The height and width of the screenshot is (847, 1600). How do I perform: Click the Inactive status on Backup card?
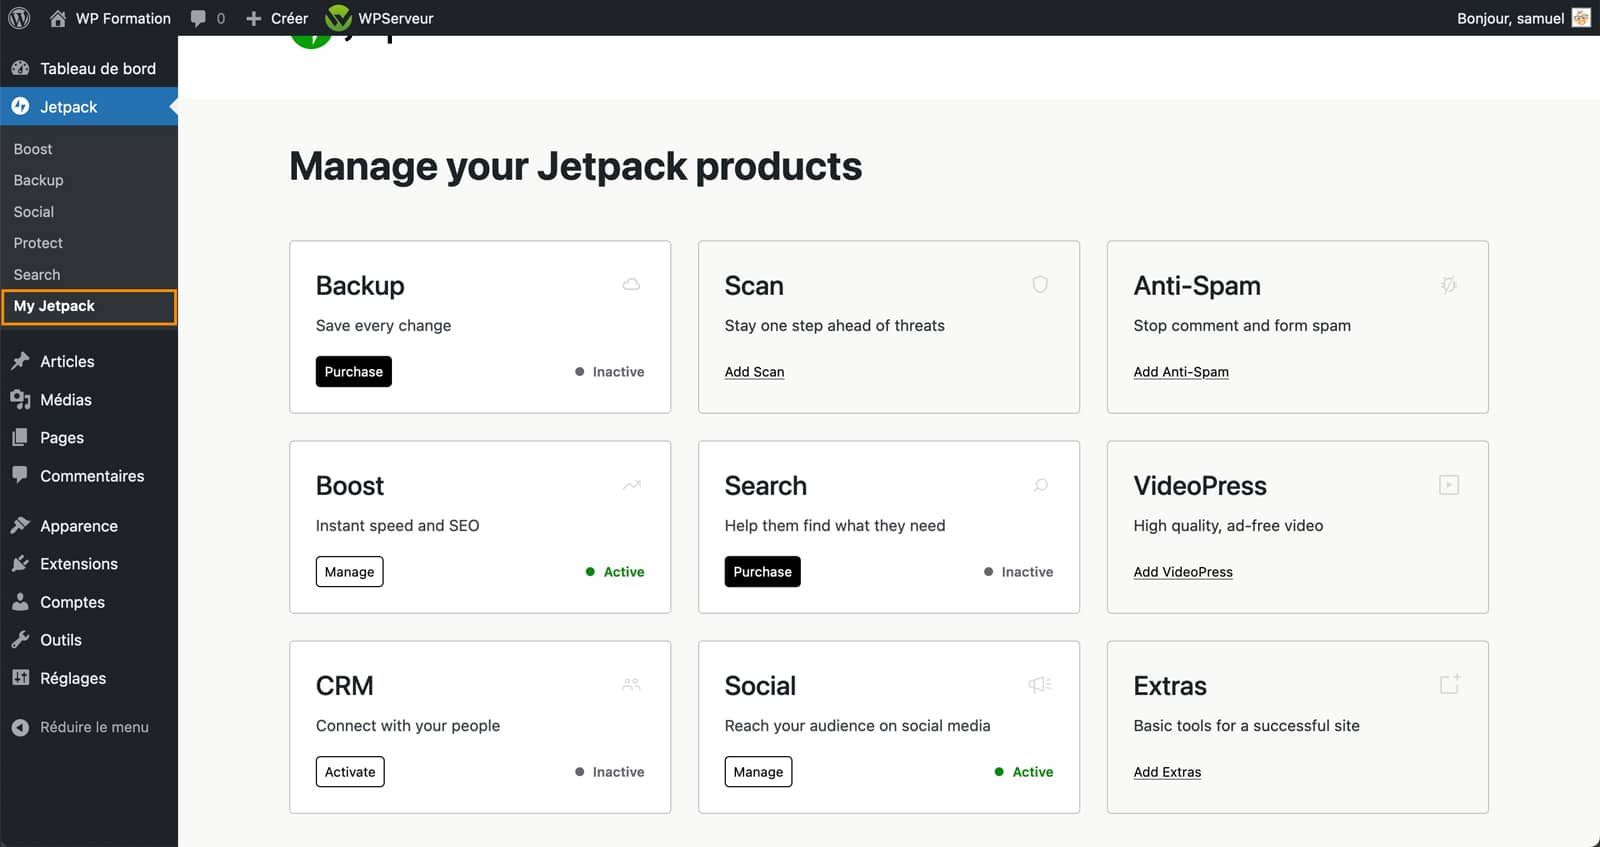pos(610,372)
